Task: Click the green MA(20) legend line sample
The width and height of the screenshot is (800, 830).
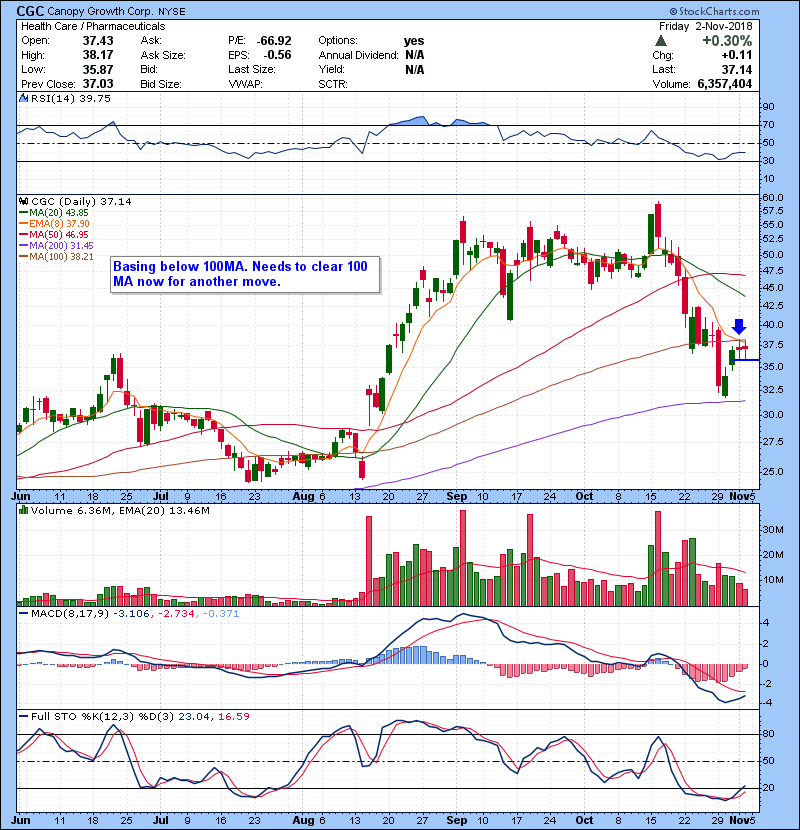Action: coord(24,212)
